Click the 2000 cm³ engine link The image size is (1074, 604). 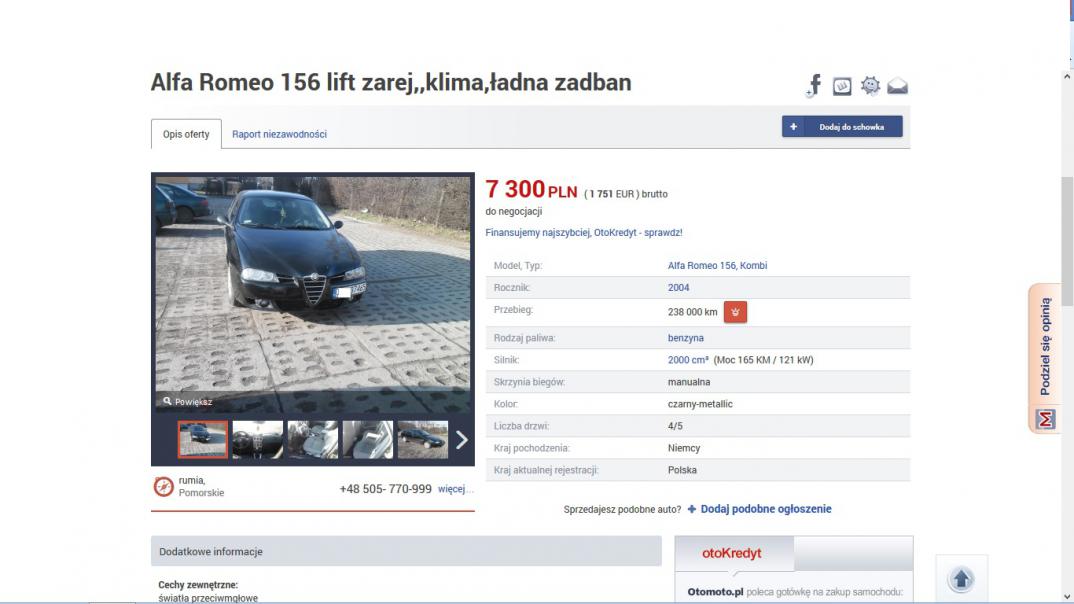688,360
